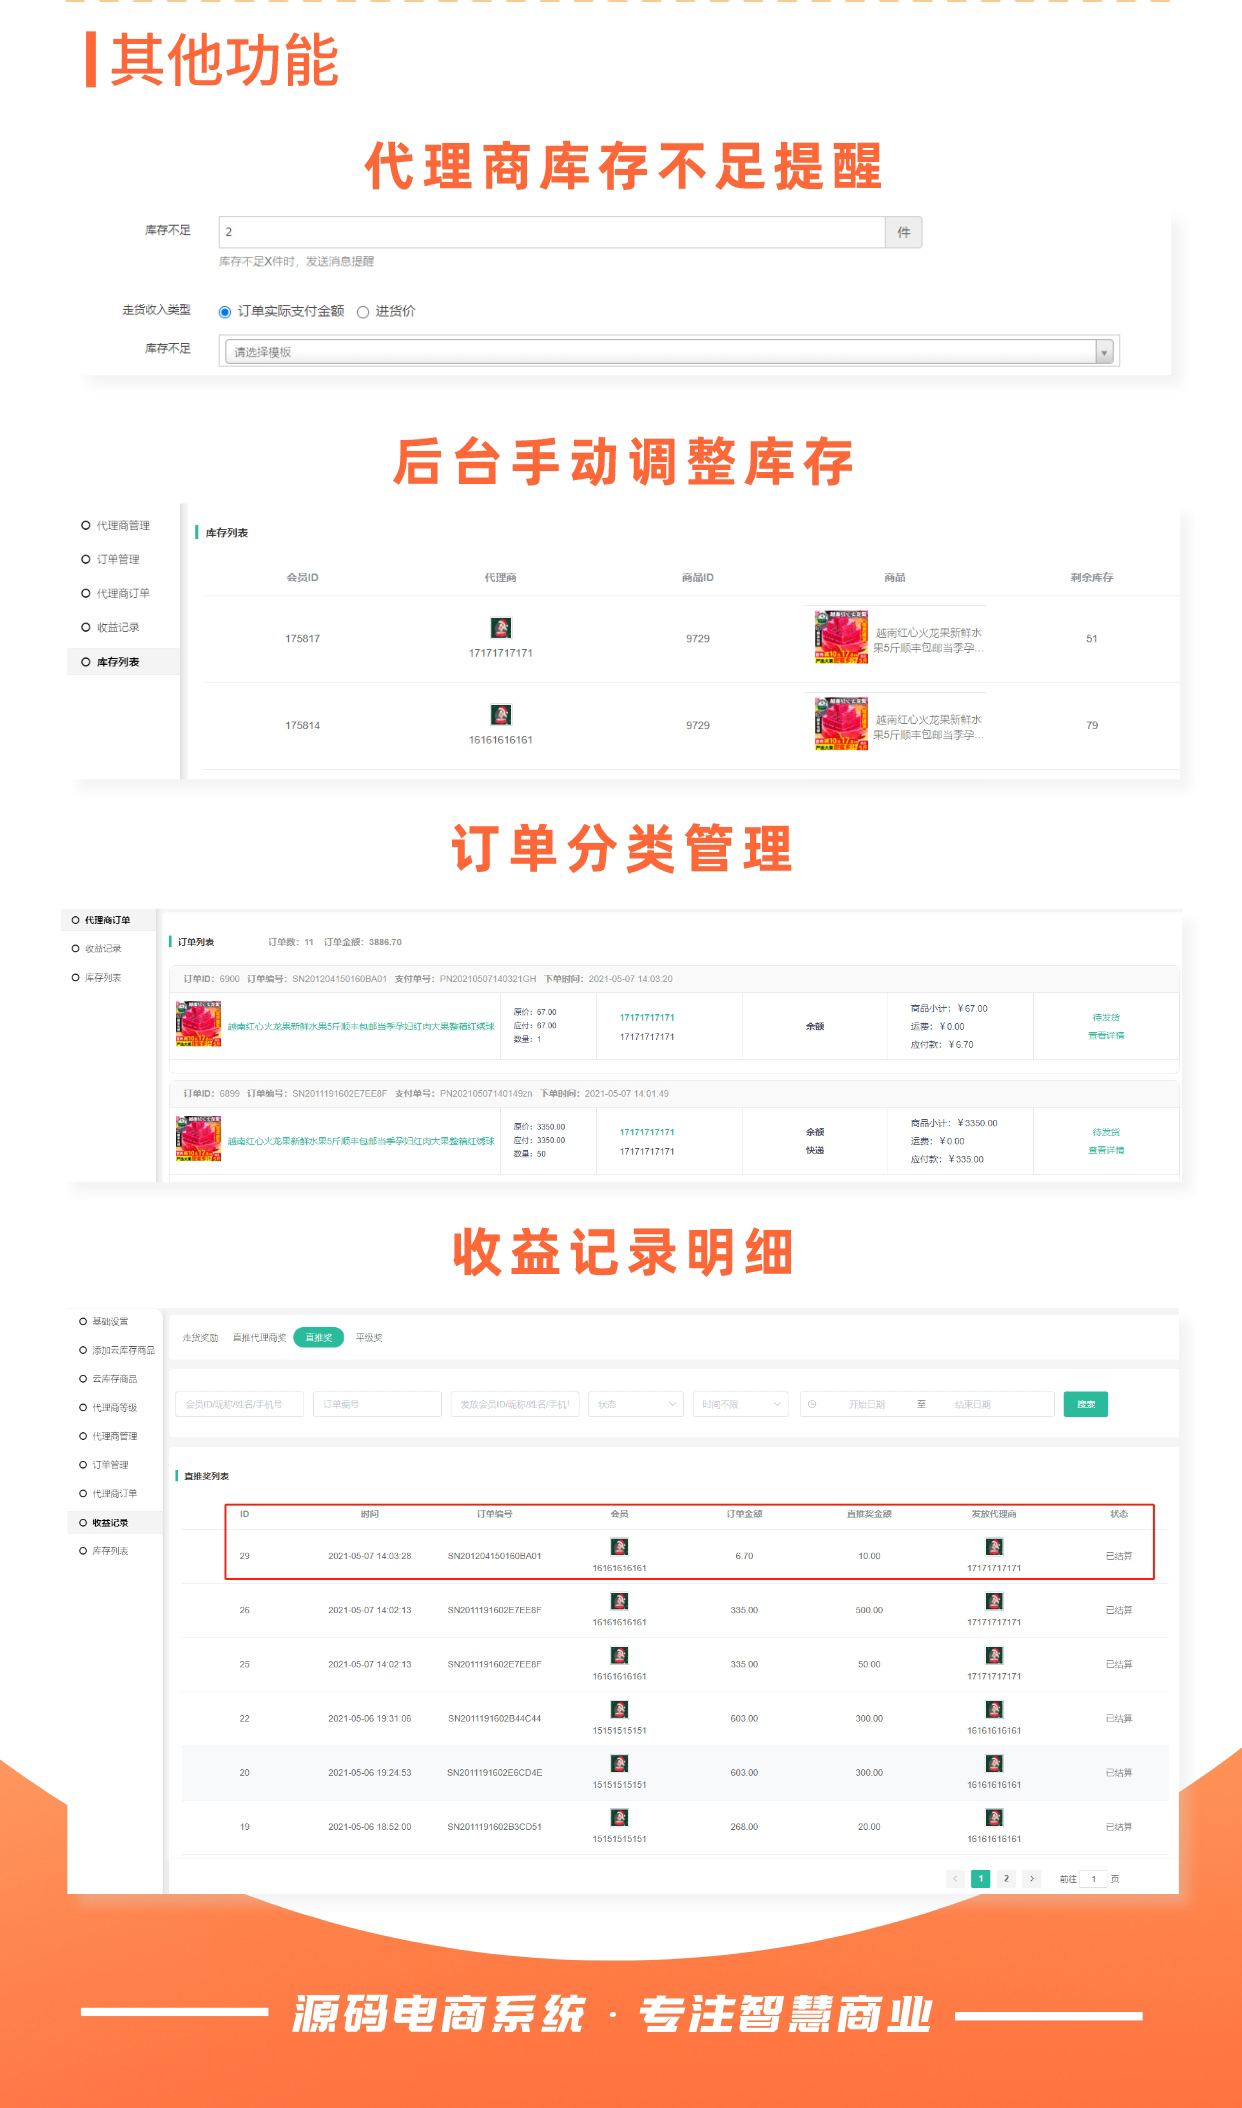Image resolution: width=1242 pixels, height=2108 pixels.
Task: Select the 订单实际支付金额 radio option
Action: (225, 312)
